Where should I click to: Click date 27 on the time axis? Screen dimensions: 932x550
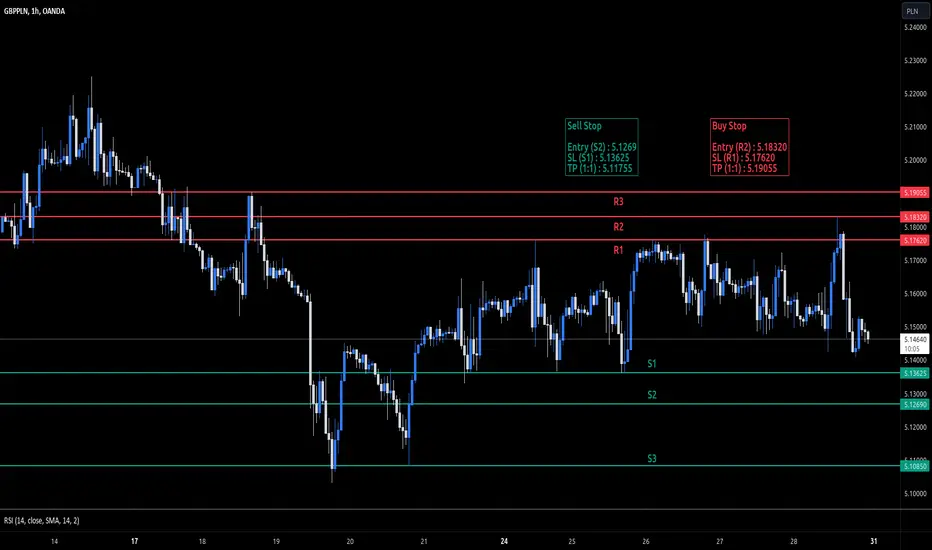[719, 541]
